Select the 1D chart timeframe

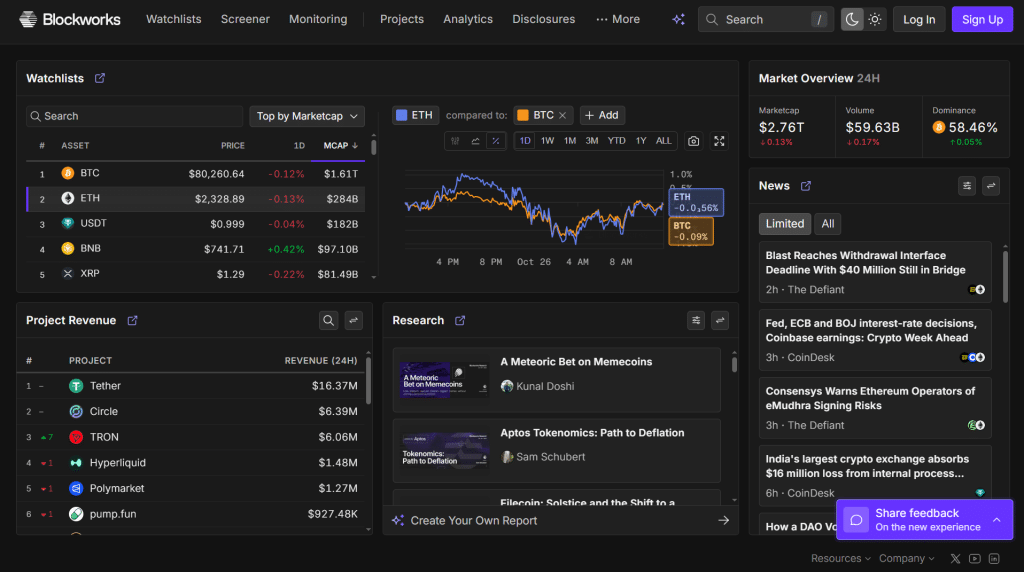click(525, 141)
